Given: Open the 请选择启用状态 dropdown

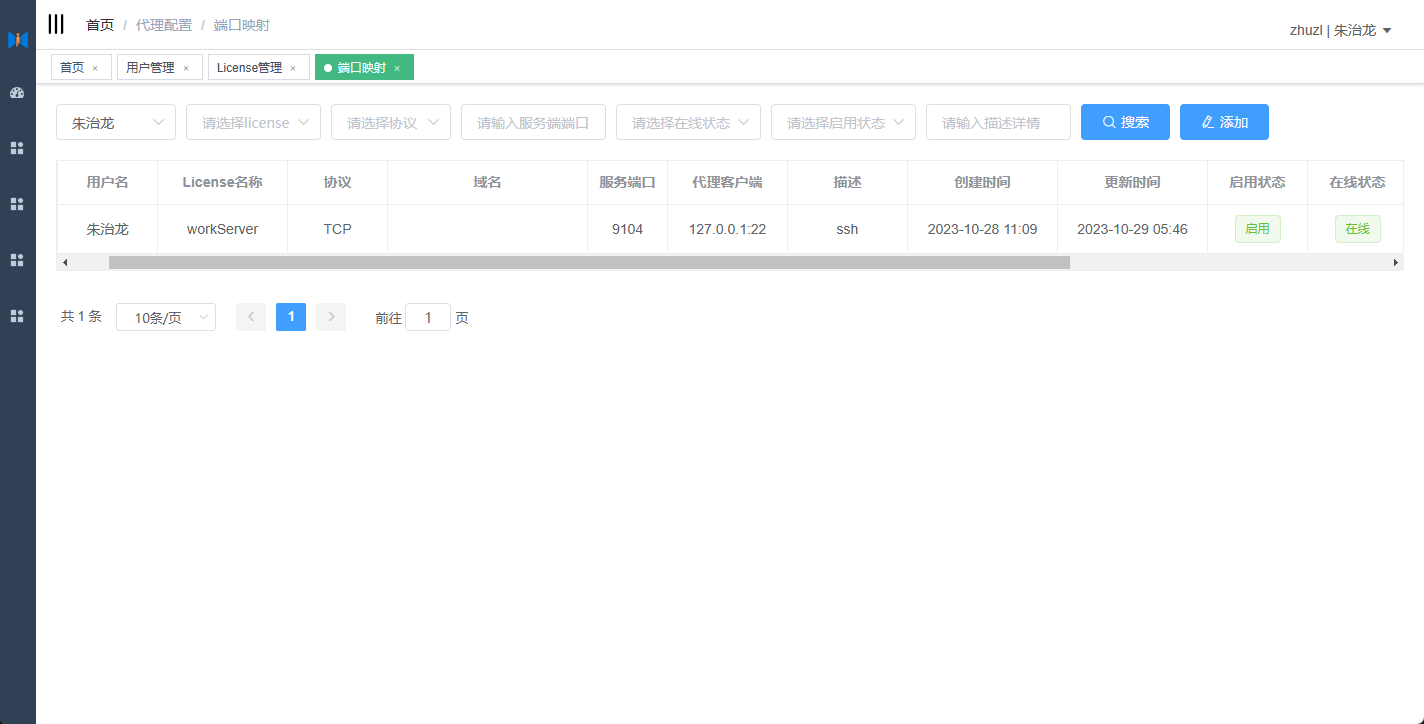Looking at the screenshot, I should pos(843,122).
